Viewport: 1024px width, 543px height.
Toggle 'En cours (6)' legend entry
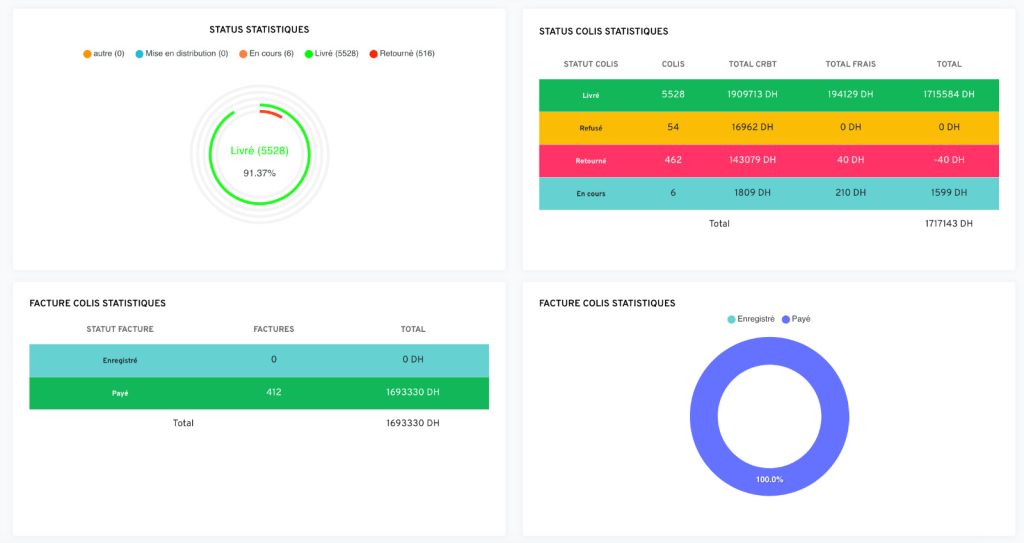click(266, 54)
